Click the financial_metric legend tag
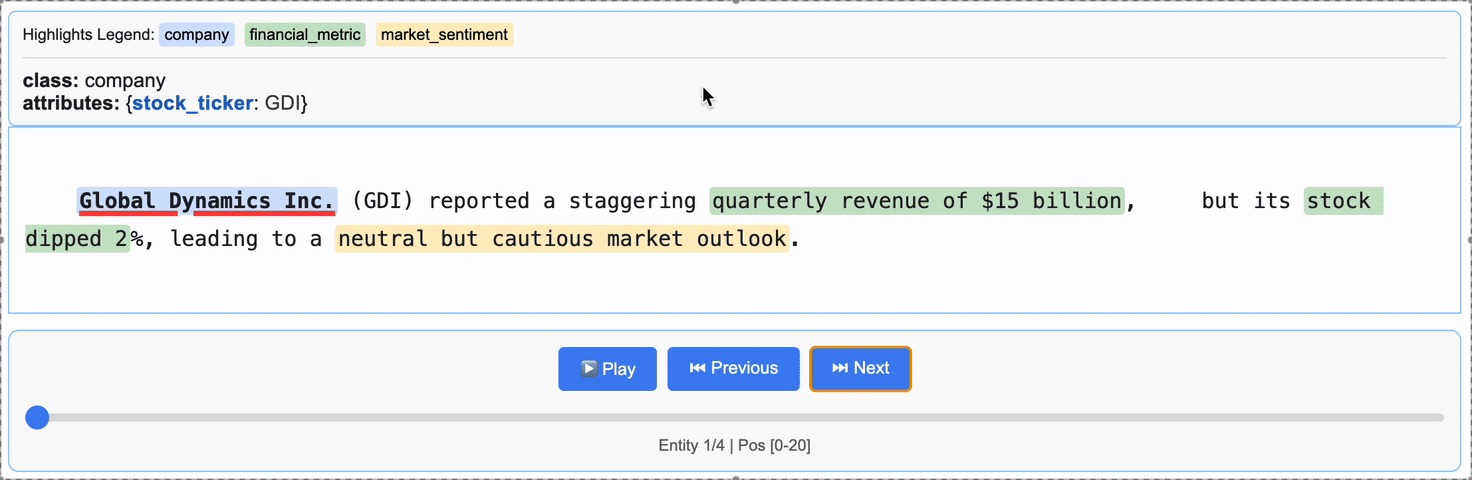The height and width of the screenshot is (480, 1472). [305, 35]
